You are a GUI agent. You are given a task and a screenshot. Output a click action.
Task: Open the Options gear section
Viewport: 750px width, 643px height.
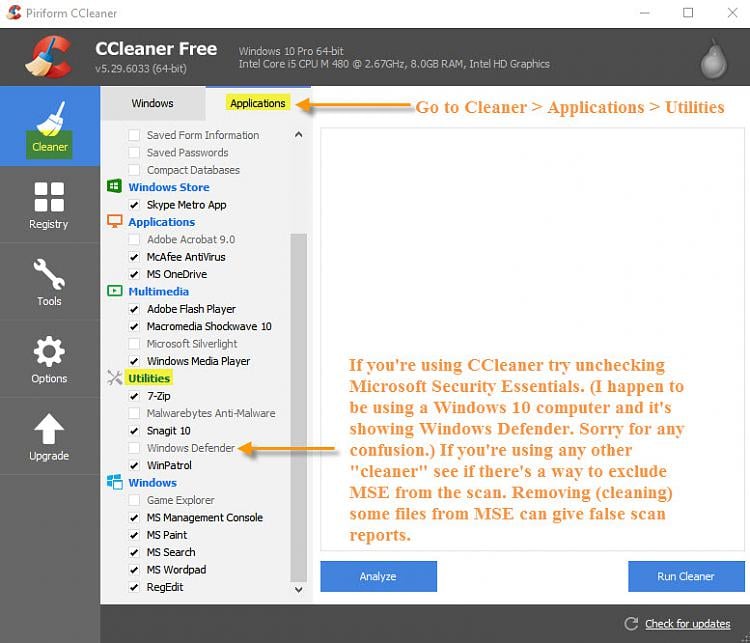(x=49, y=360)
